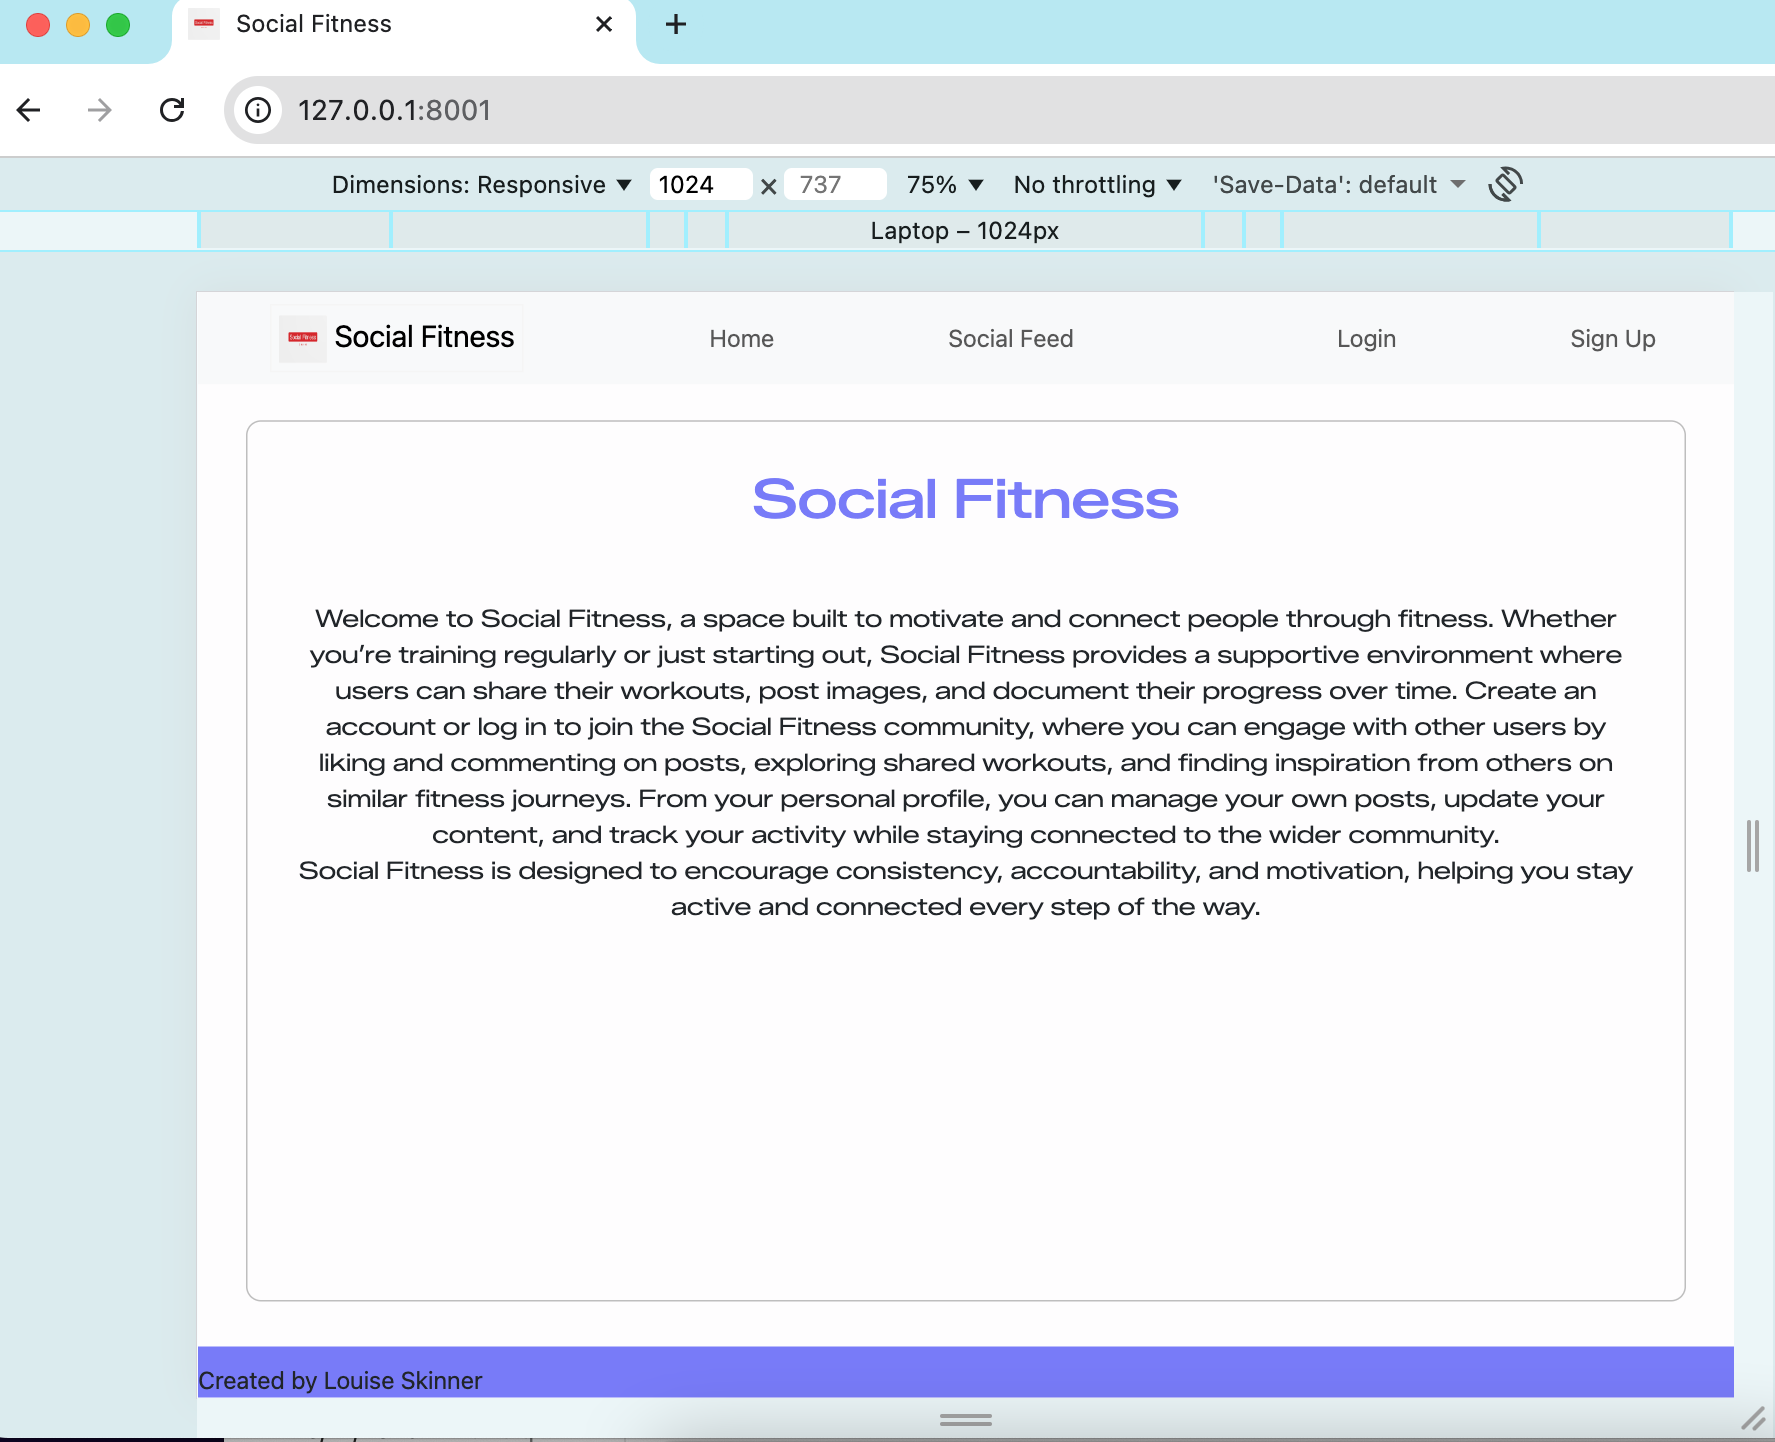Reload the current page

(x=172, y=110)
